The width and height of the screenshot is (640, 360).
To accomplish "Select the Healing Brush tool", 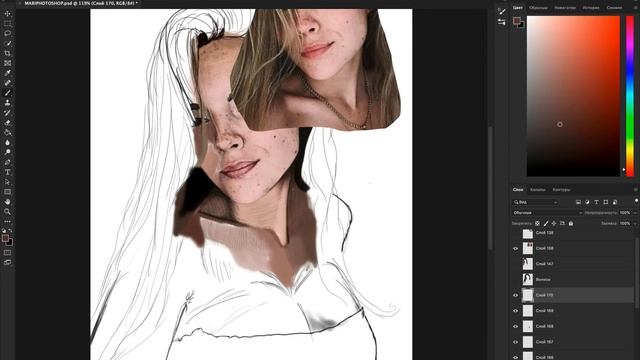I will (x=7, y=83).
